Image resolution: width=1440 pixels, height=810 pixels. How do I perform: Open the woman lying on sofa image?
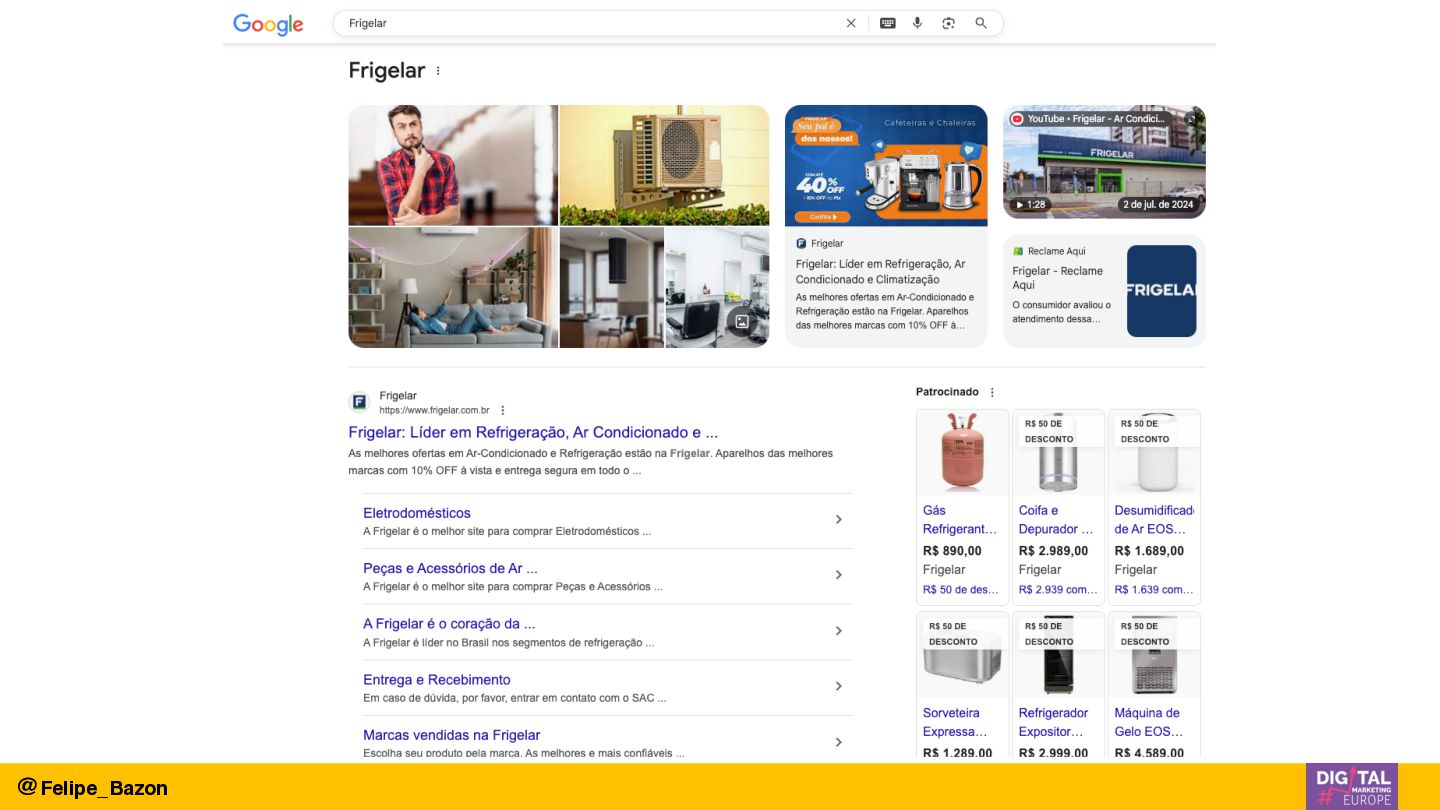click(453, 287)
